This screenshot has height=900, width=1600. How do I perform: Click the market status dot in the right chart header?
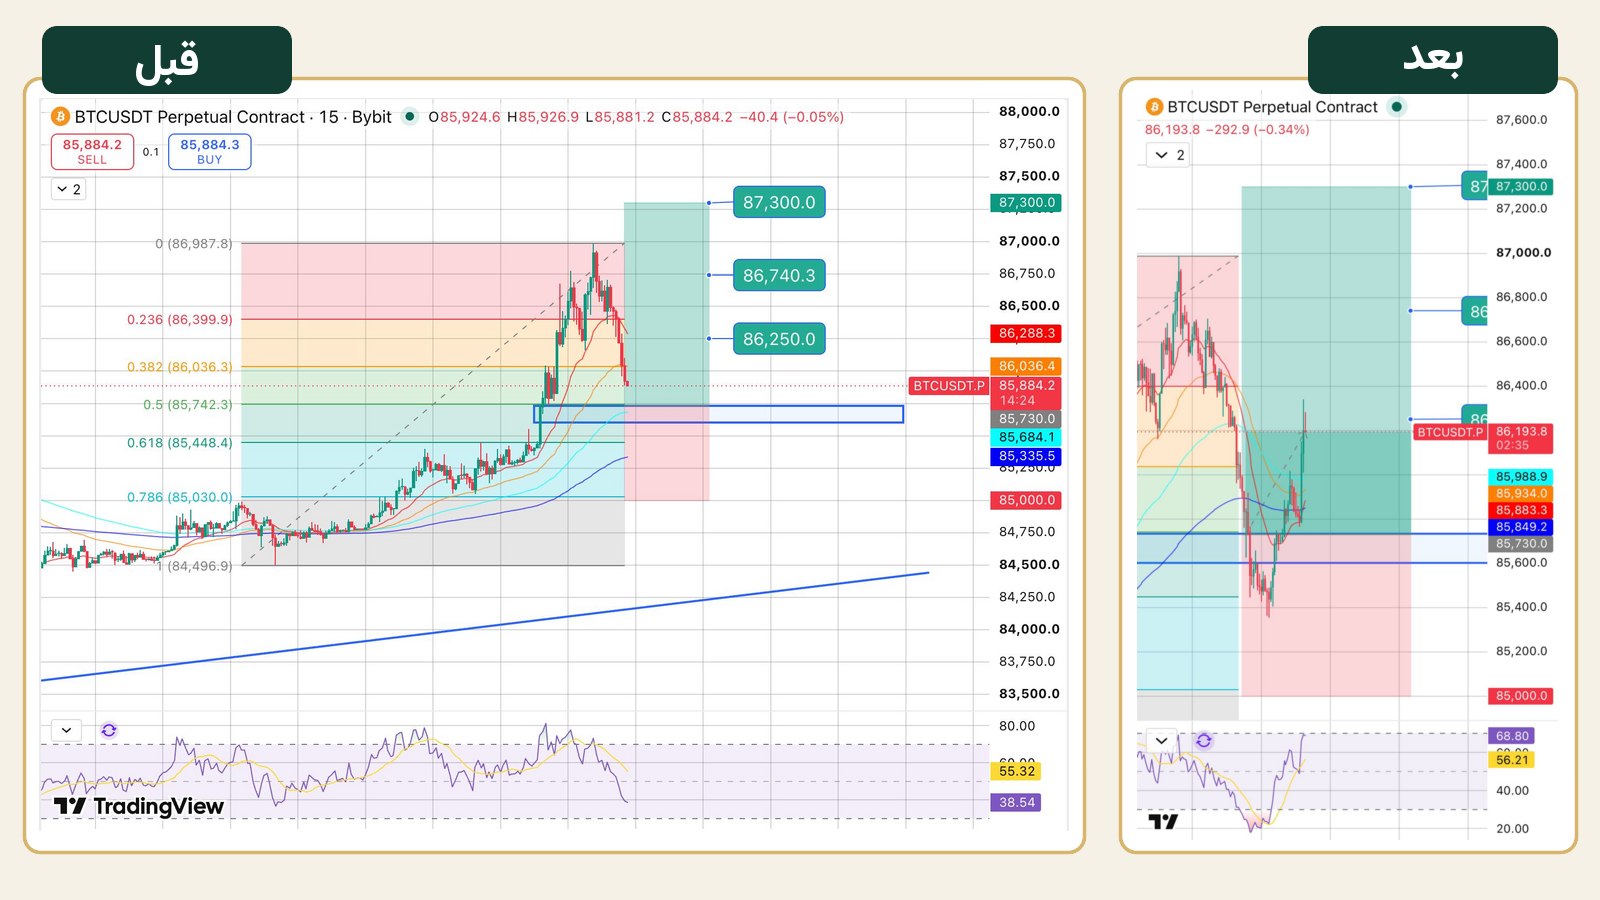tap(1397, 106)
